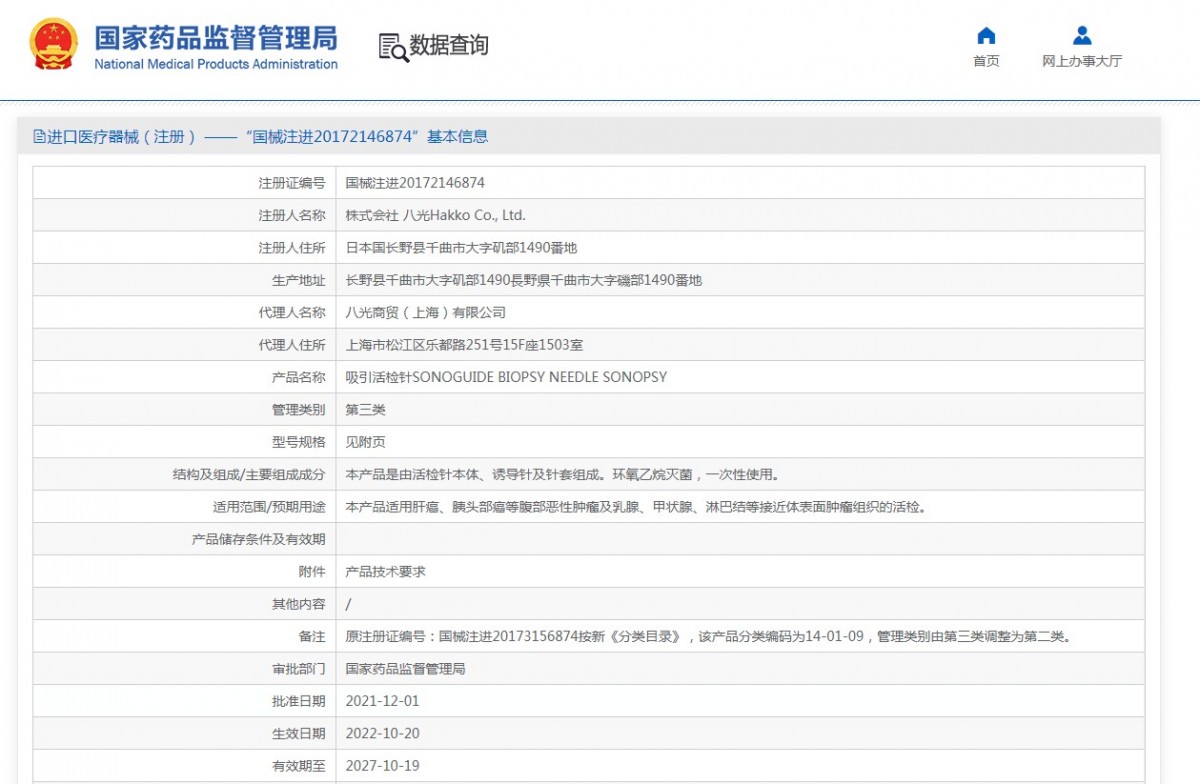Click the 备注 remark text about 分类目录
The image size is (1200, 784).
pyautogui.click(x=708, y=636)
